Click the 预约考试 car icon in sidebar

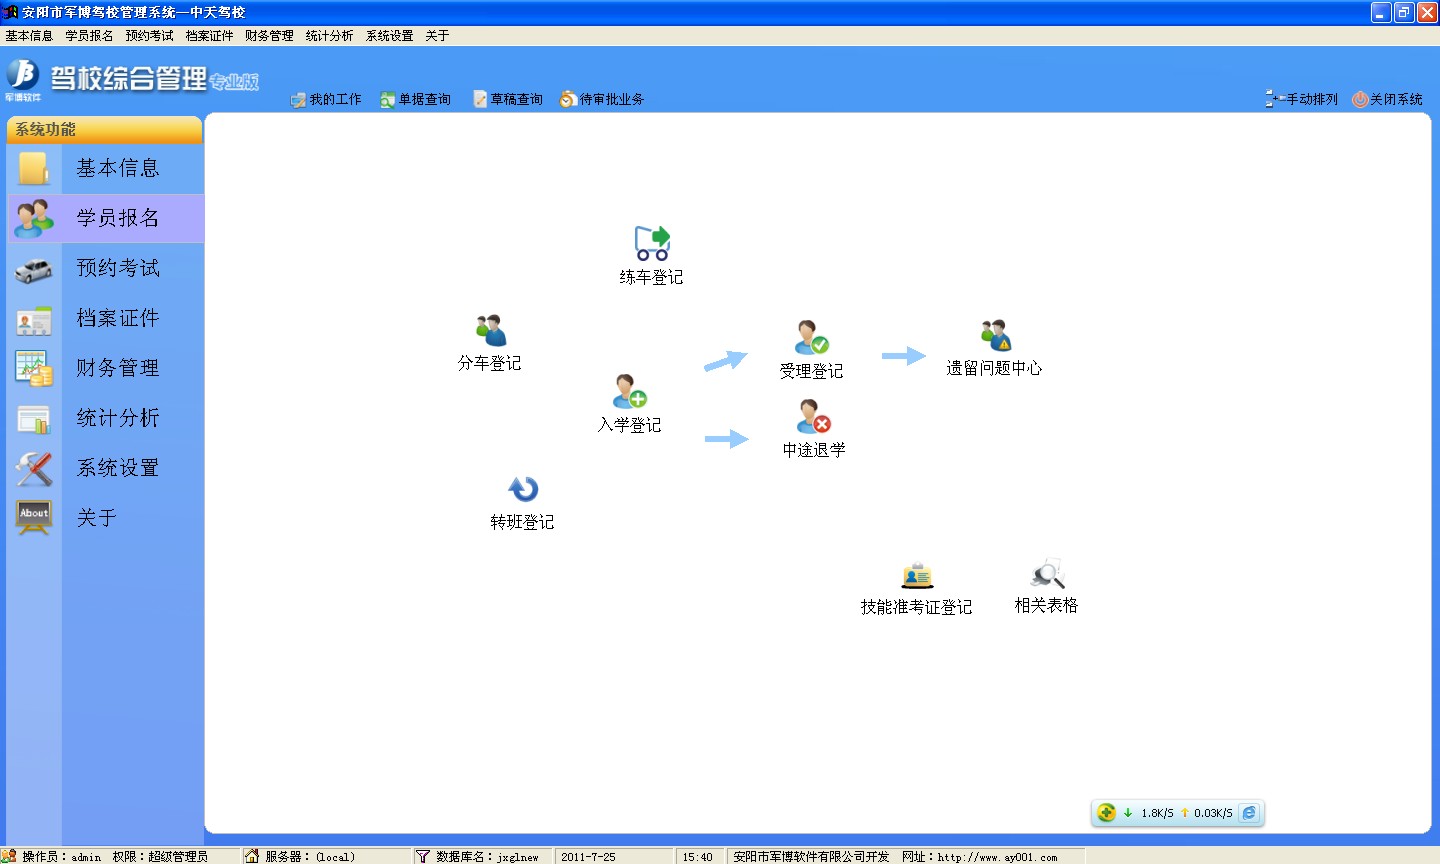pos(34,269)
